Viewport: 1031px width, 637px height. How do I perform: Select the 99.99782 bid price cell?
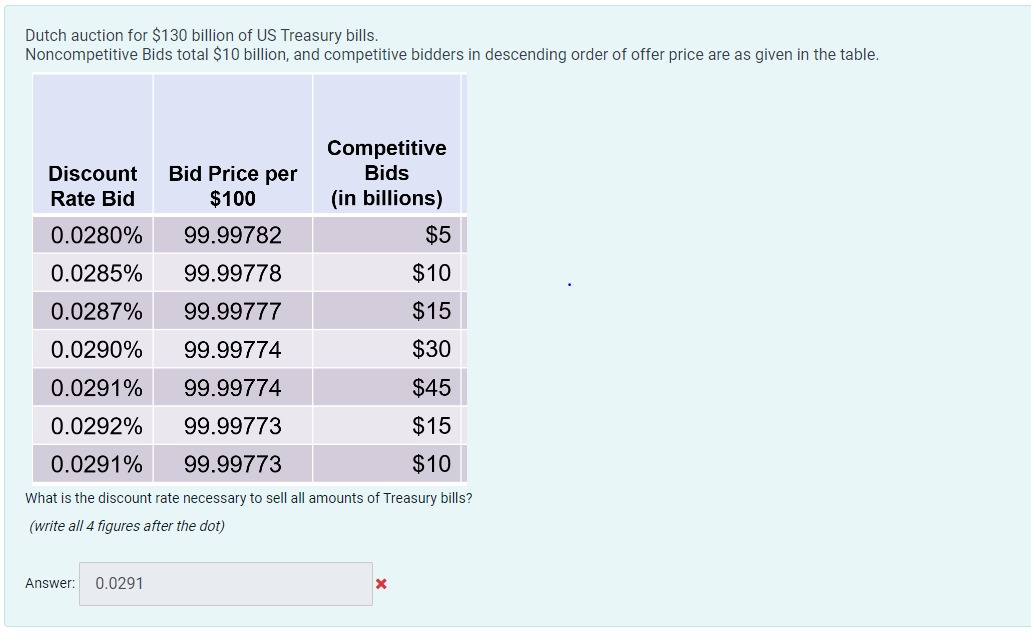(x=232, y=234)
